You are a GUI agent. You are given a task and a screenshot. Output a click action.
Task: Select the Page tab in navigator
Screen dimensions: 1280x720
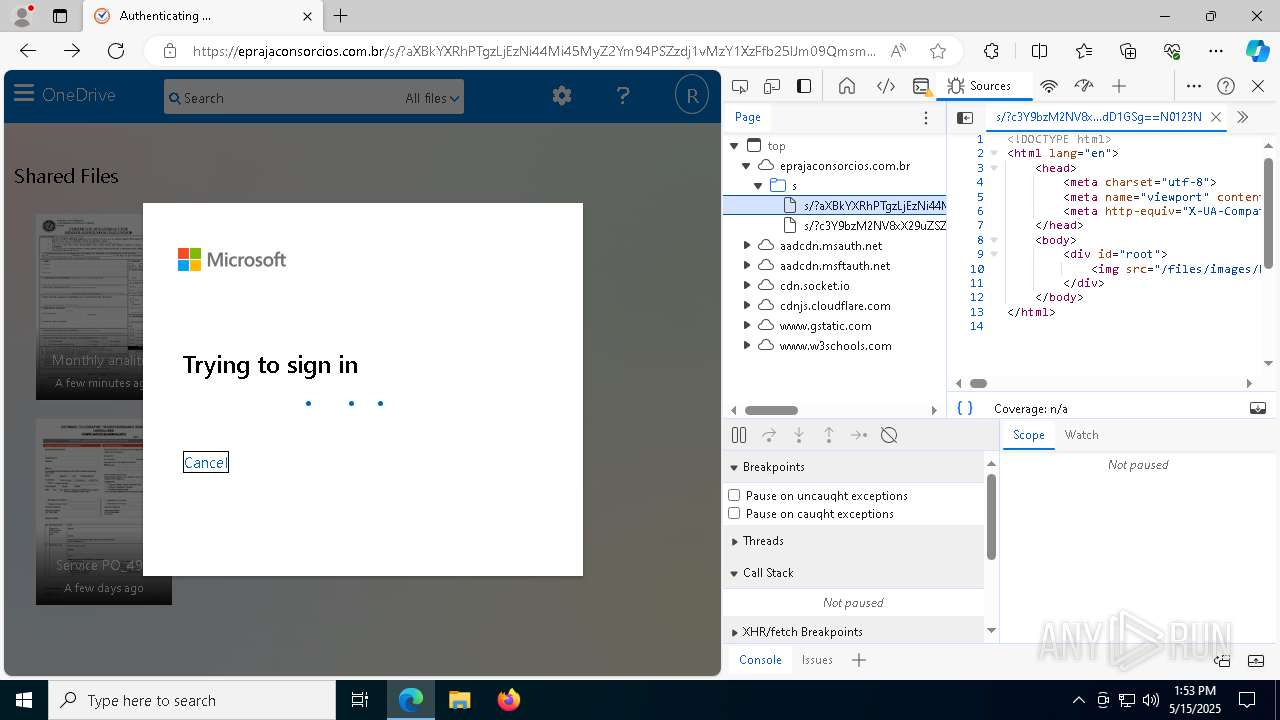point(748,117)
